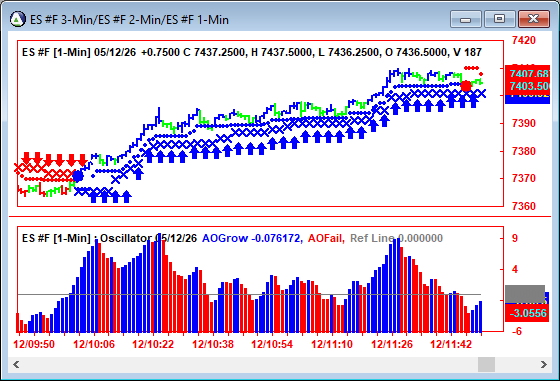
Task: Click the oscillator axis value -6
Action: tap(516, 331)
